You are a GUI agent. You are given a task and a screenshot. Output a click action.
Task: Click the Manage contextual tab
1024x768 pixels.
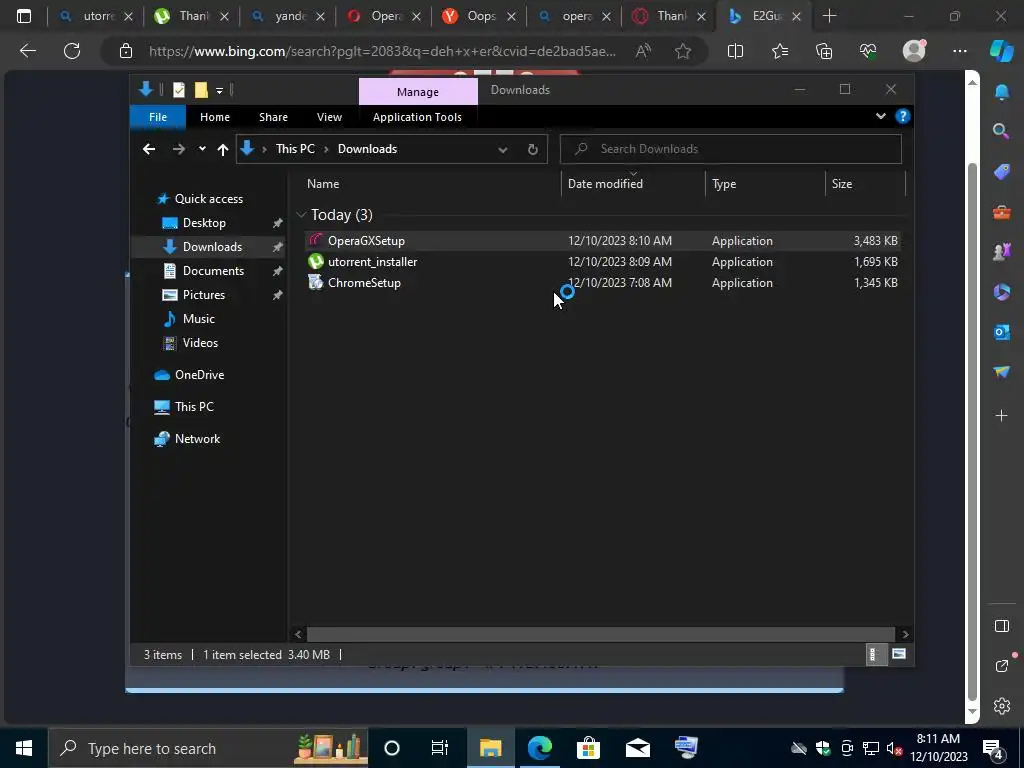418,91
